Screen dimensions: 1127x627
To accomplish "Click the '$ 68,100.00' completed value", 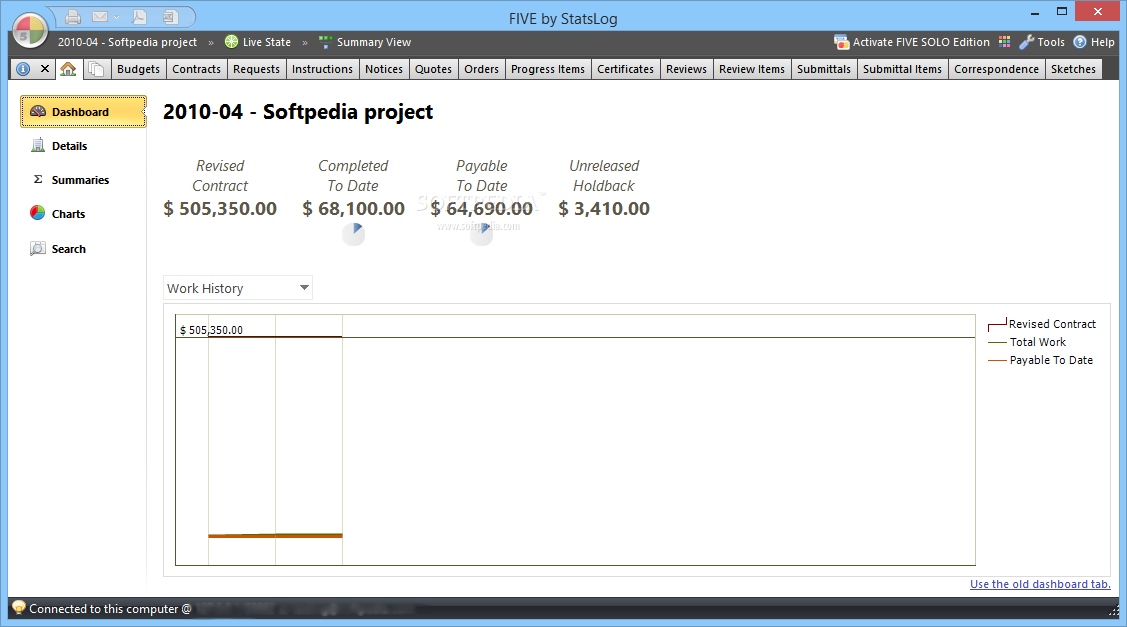I will click(x=353, y=209).
